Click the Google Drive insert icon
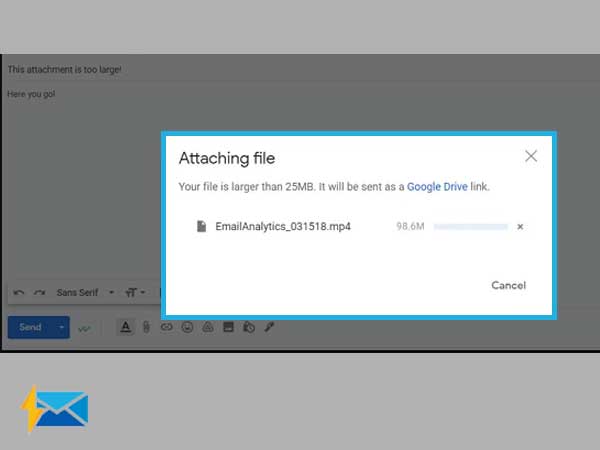 (x=208, y=327)
